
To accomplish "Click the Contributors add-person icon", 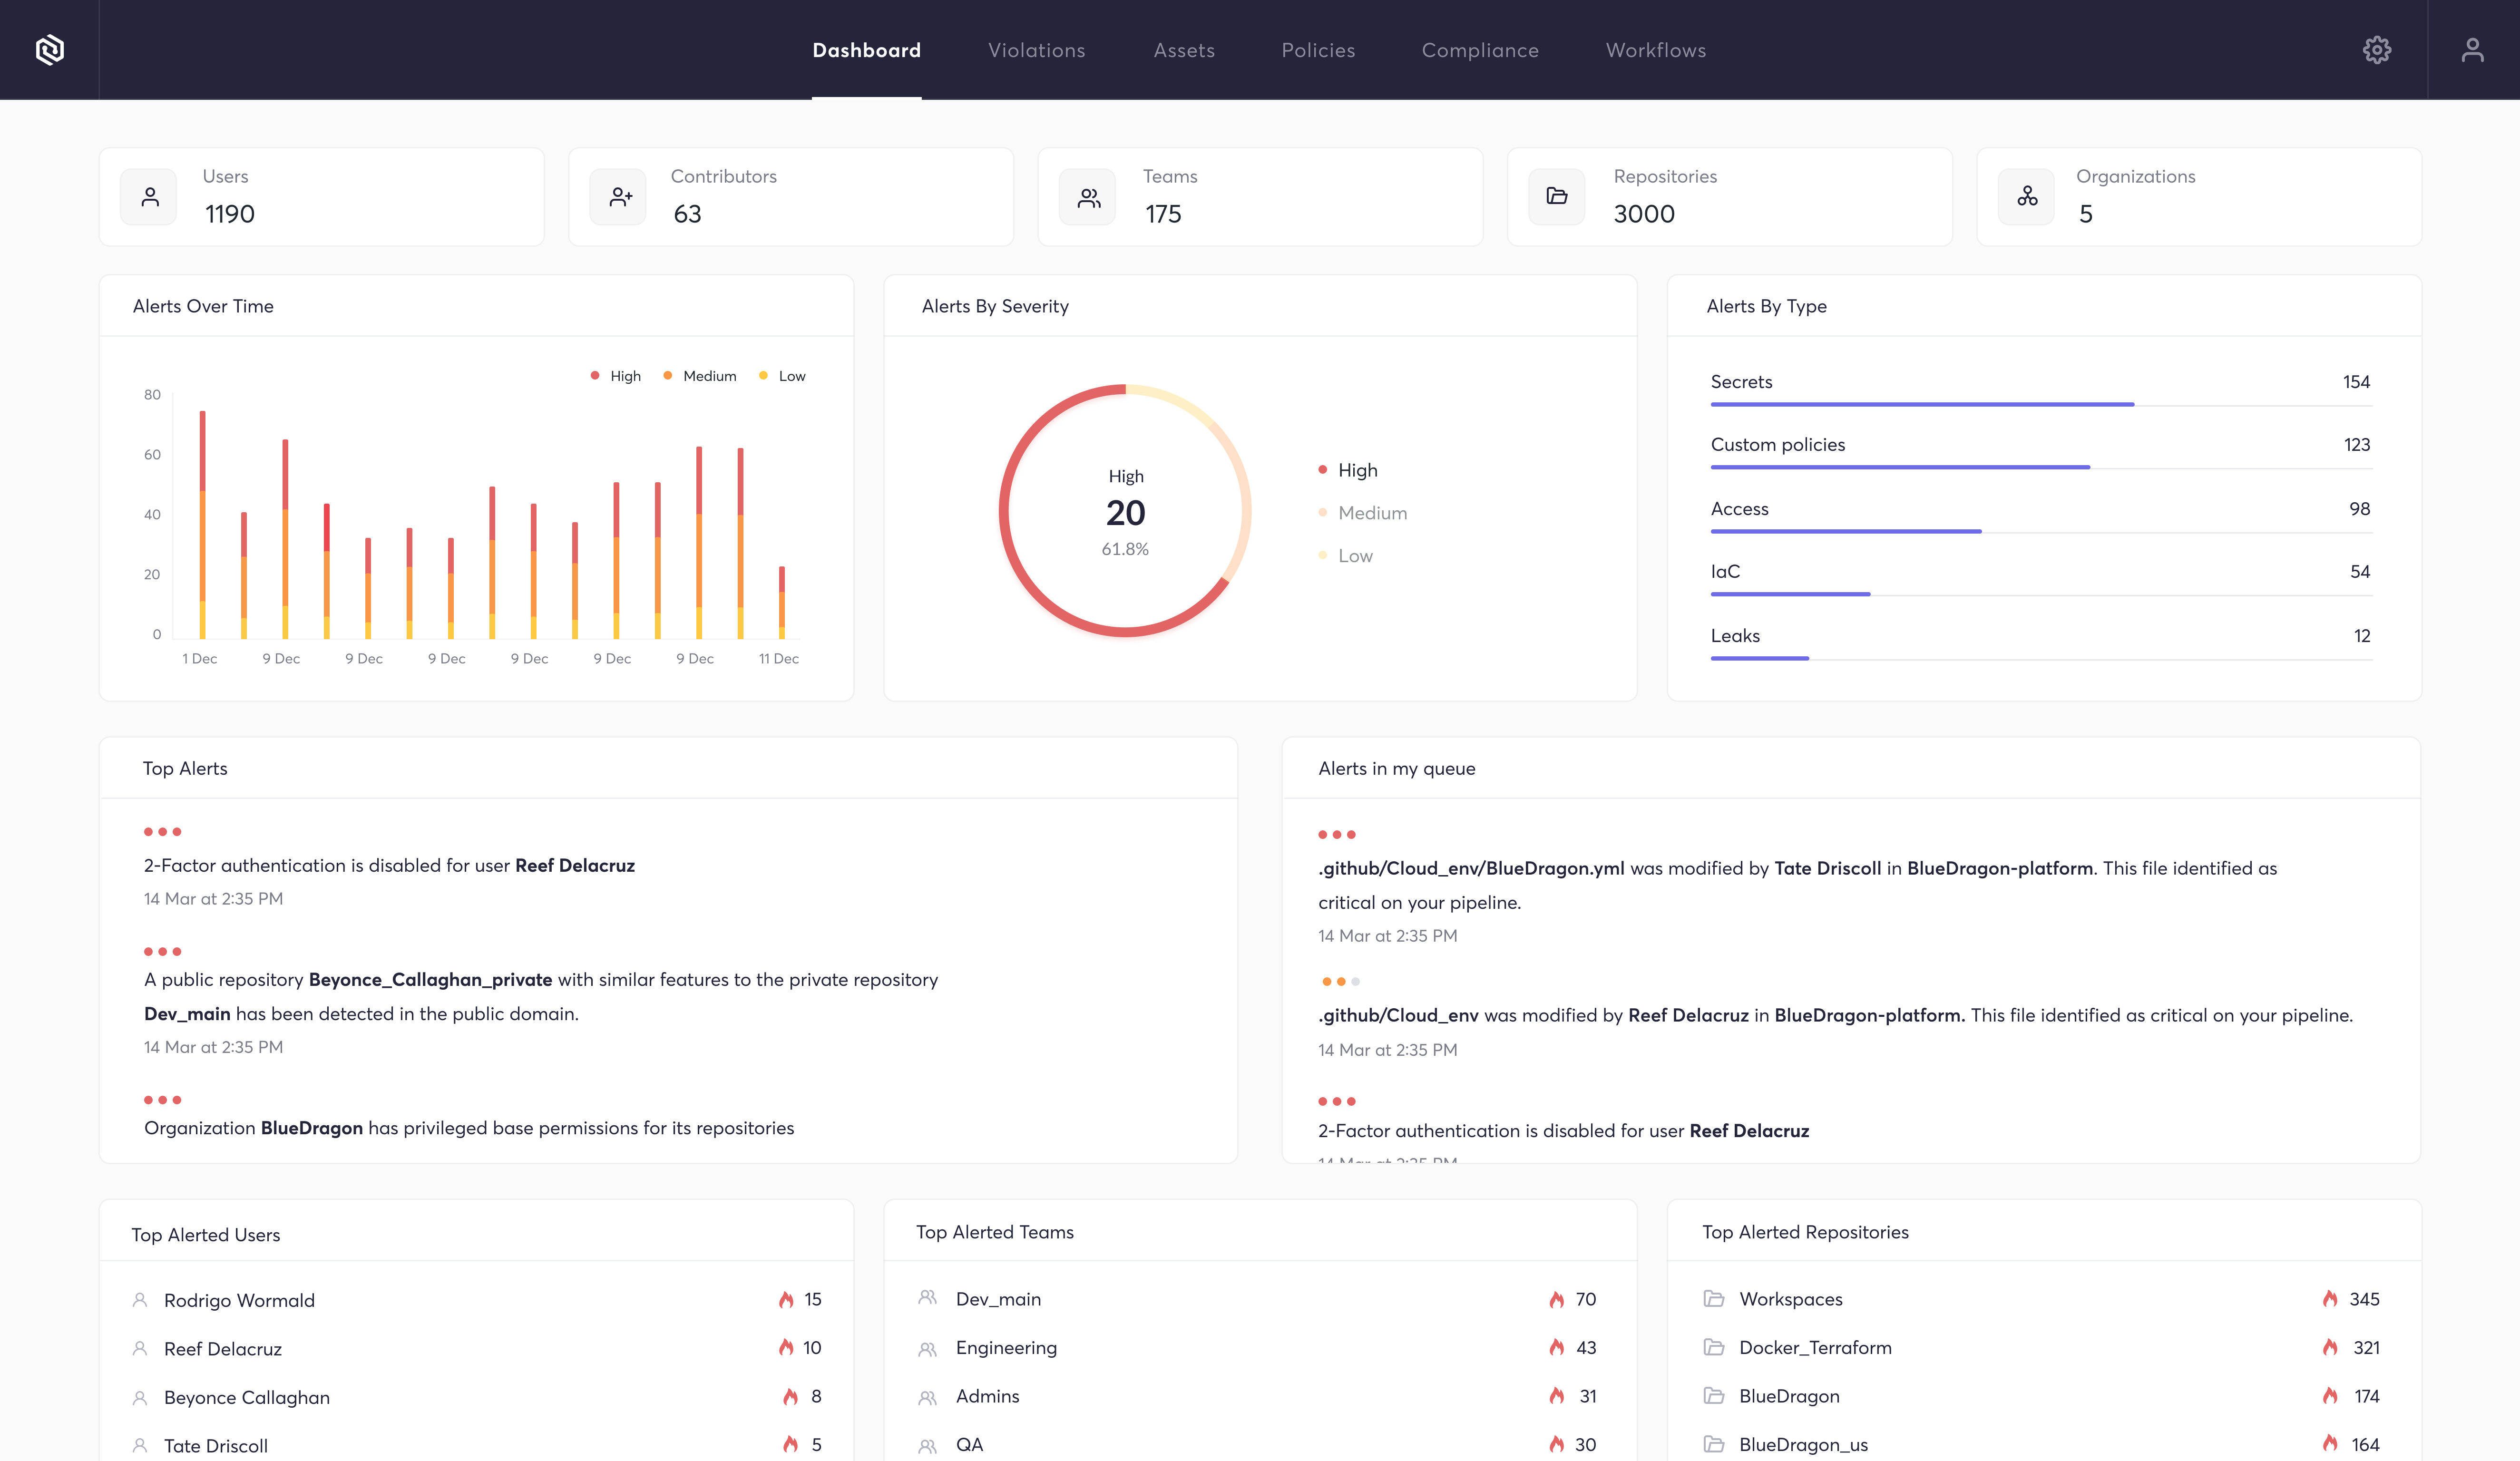I will (x=619, y=197).
